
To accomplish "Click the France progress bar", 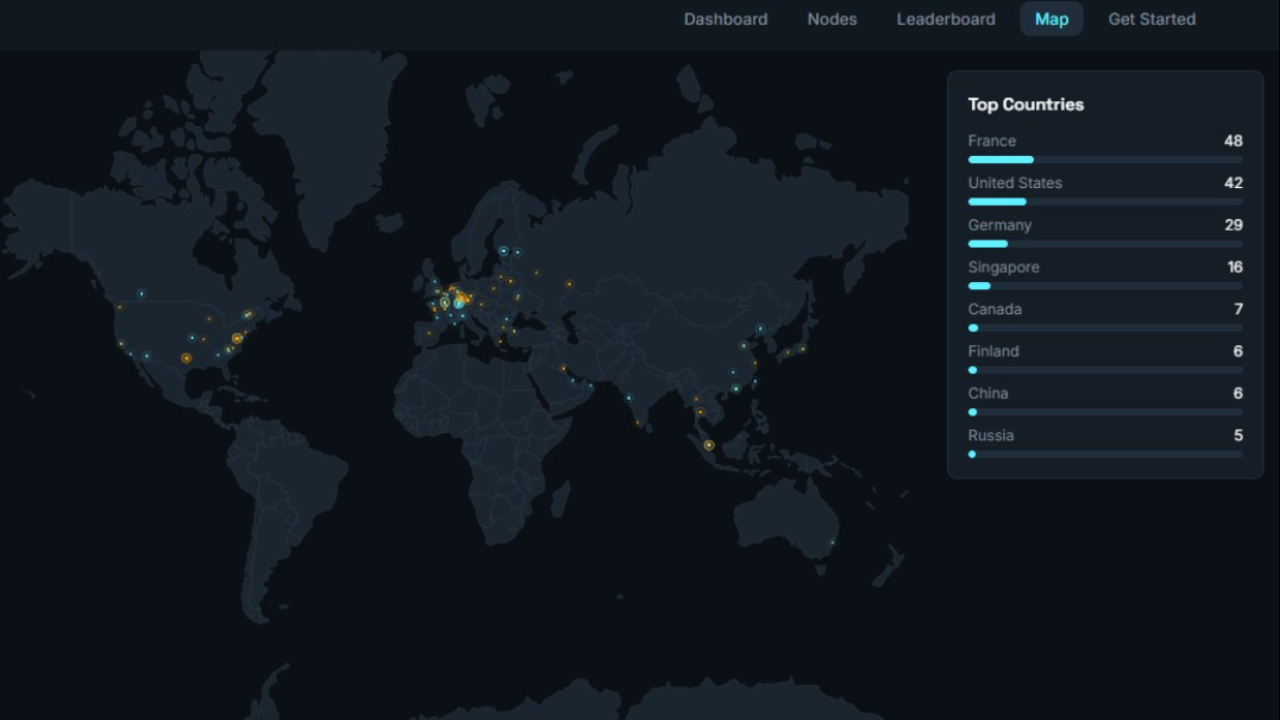I will pos(1105,160).
